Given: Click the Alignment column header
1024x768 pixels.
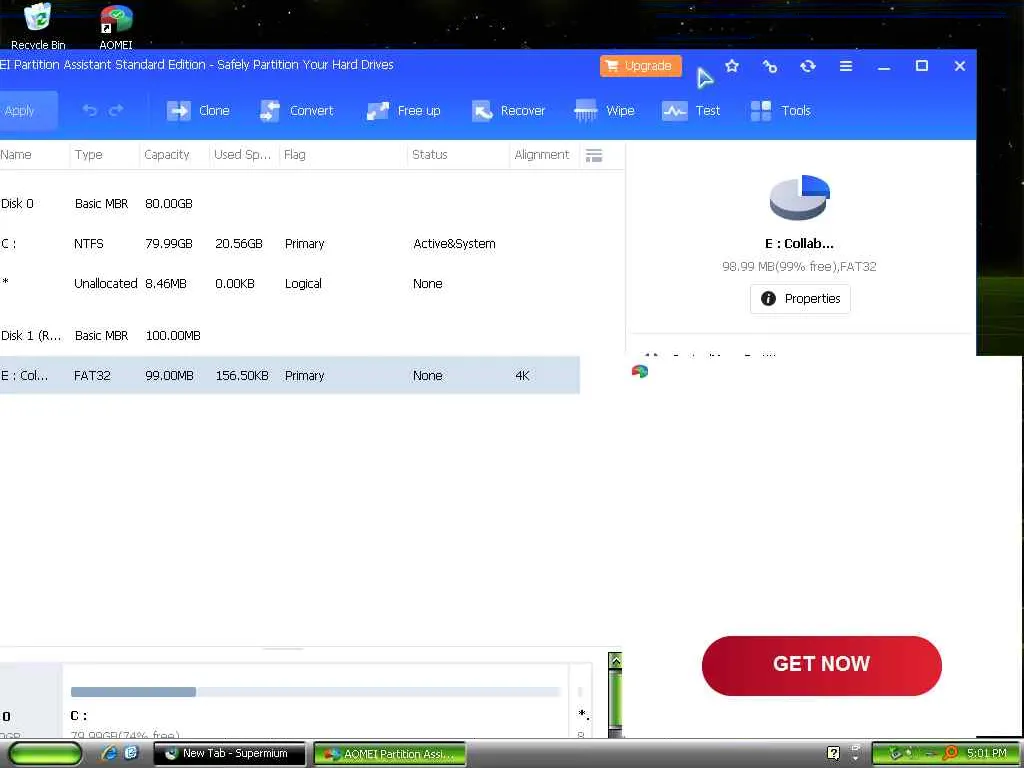Looking at the screenshot, I should pyautogui.click(x=541, y=155).
